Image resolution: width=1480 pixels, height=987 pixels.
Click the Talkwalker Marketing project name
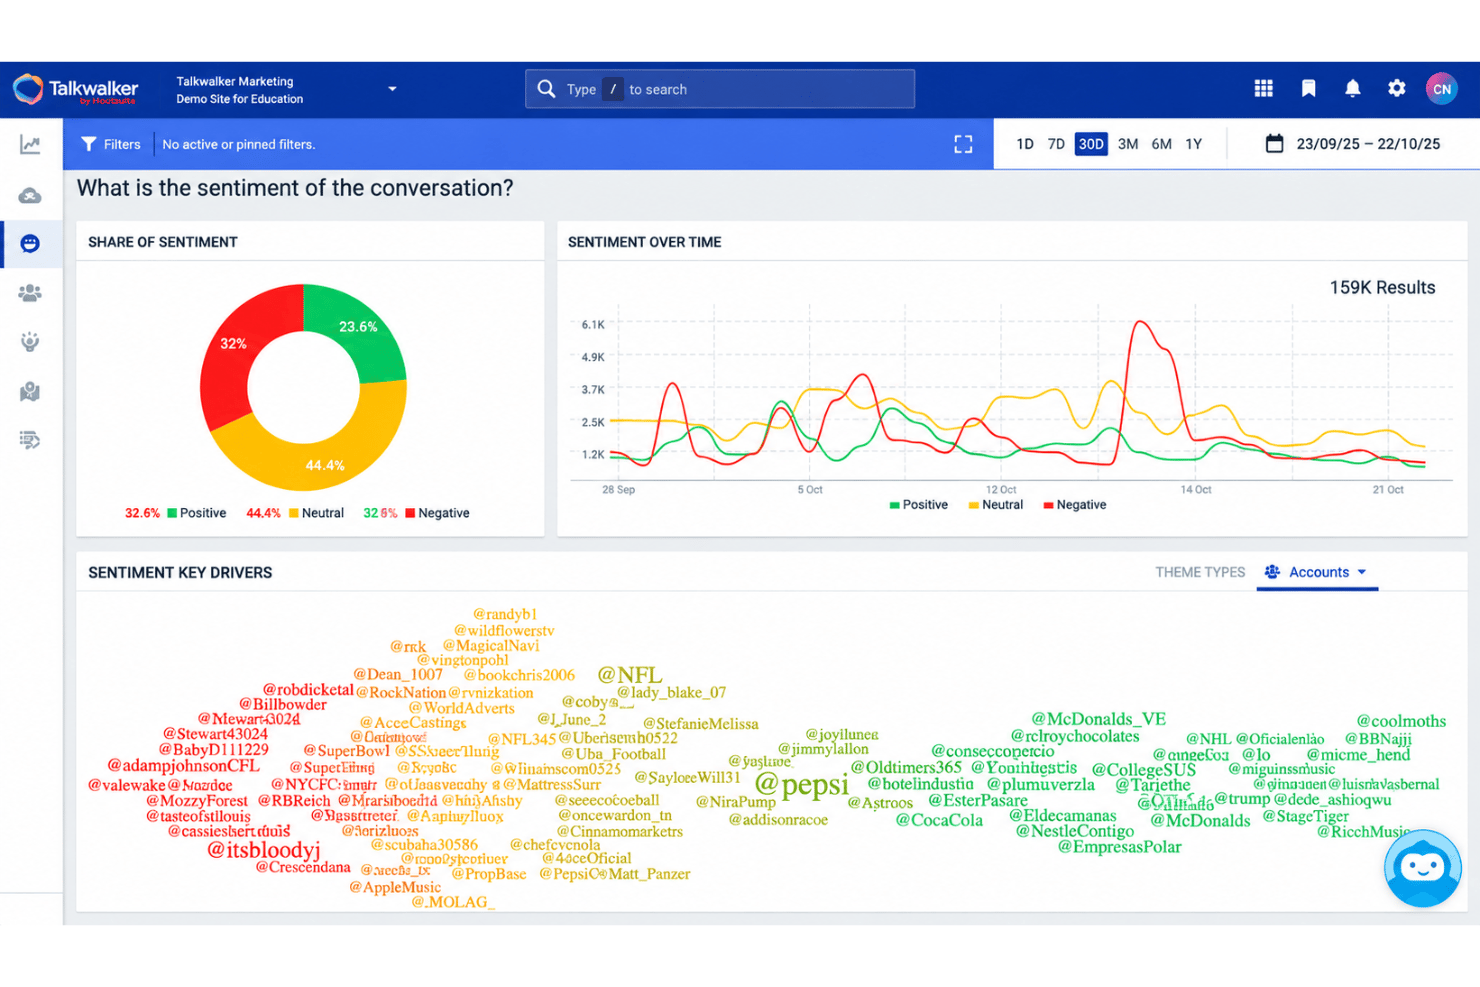coord(235,81)
